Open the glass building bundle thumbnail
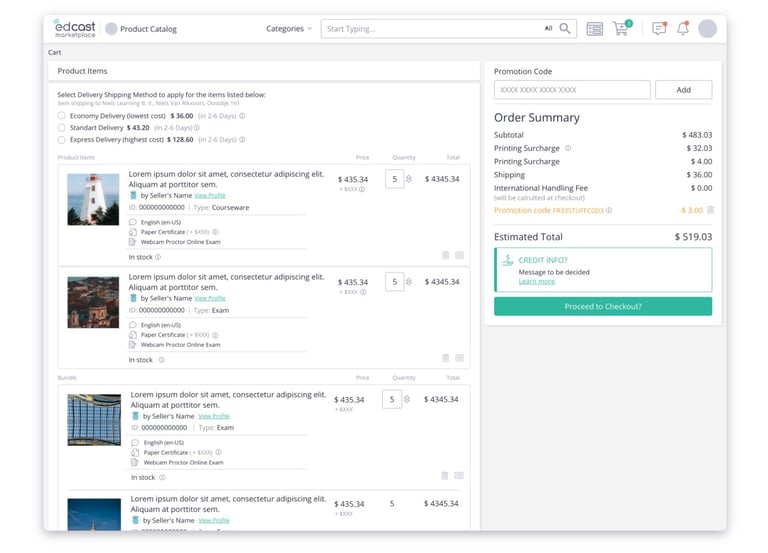The width and height of the screenshot is (768, 553). point(94,420)
